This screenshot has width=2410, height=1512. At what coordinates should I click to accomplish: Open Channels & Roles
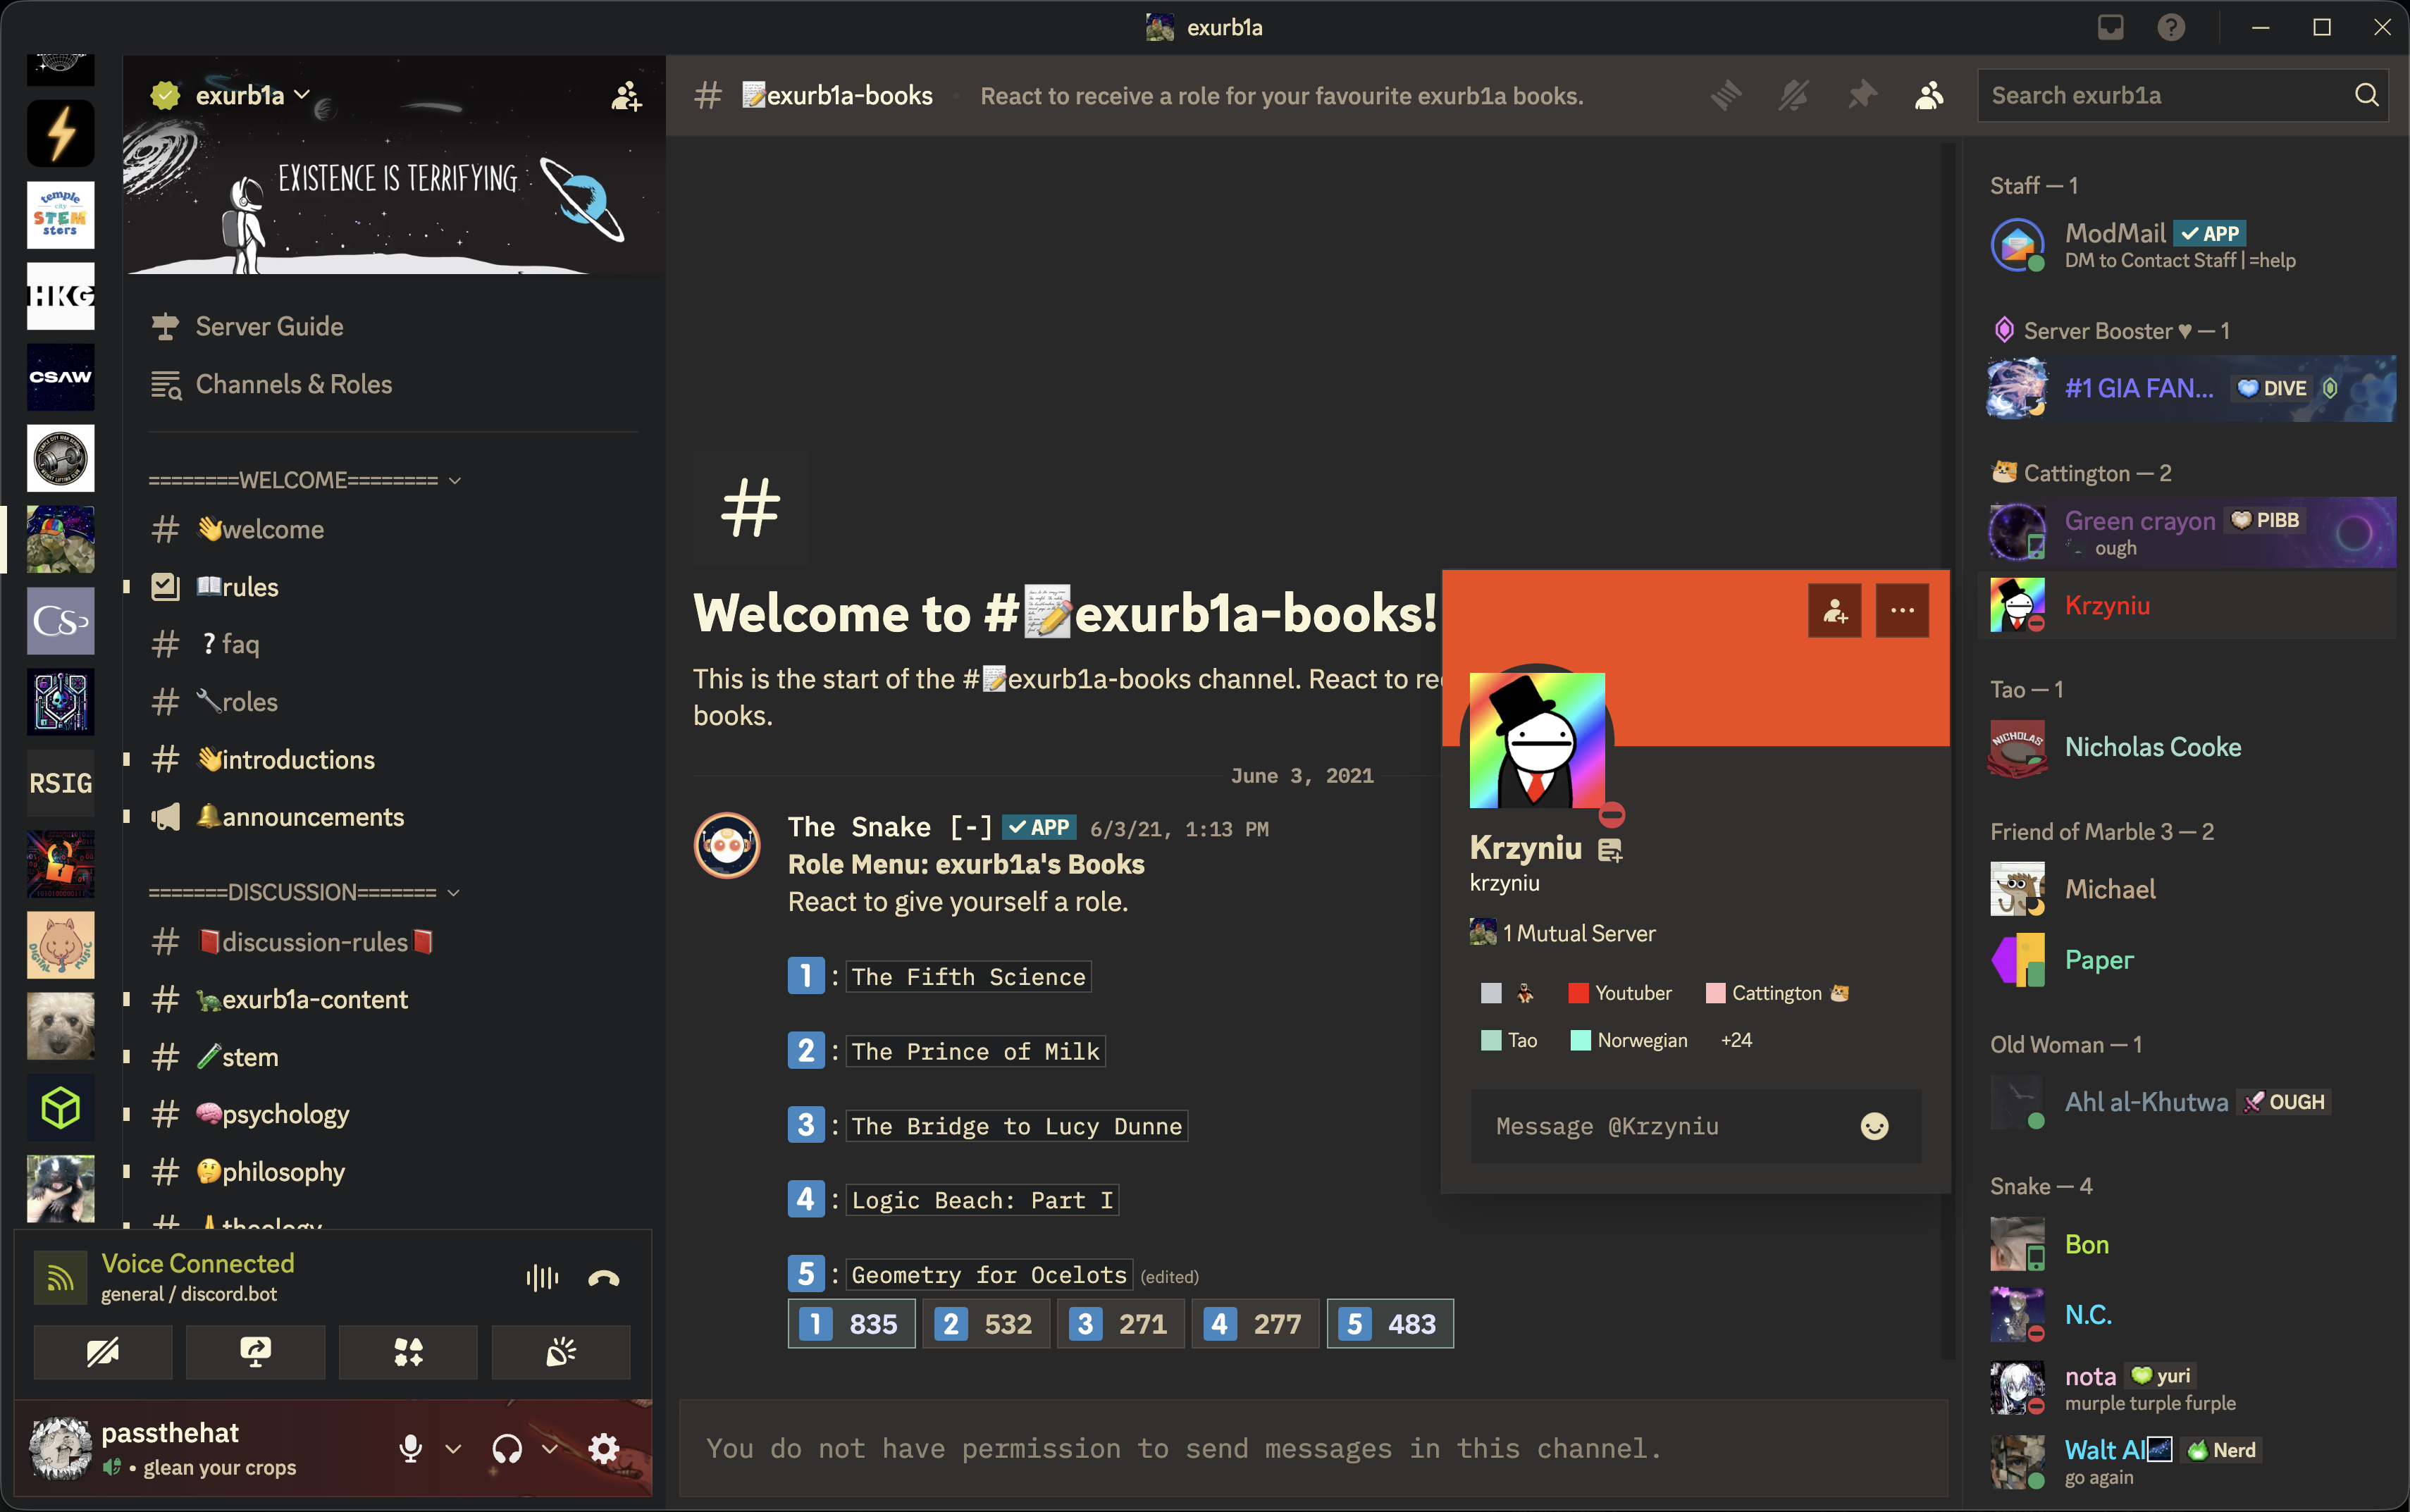(393, 385)
